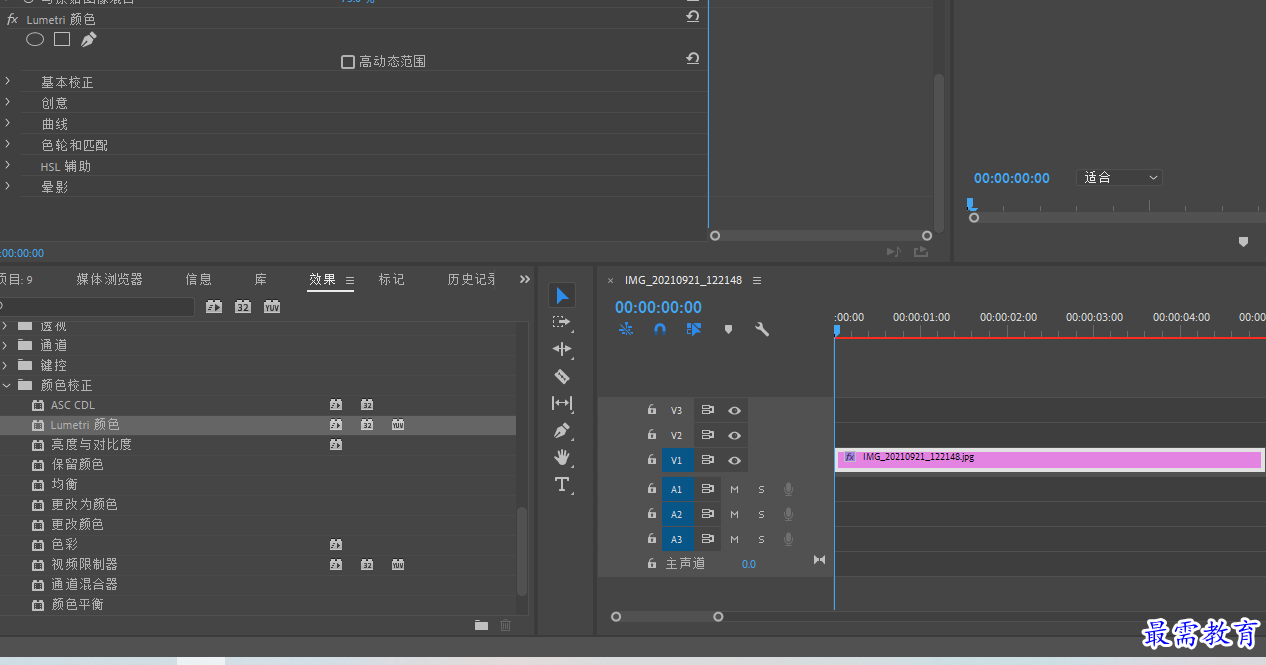Click the insert sequences as nests icon
This screenshot has width=1266, height=665.
pos(626,329)
